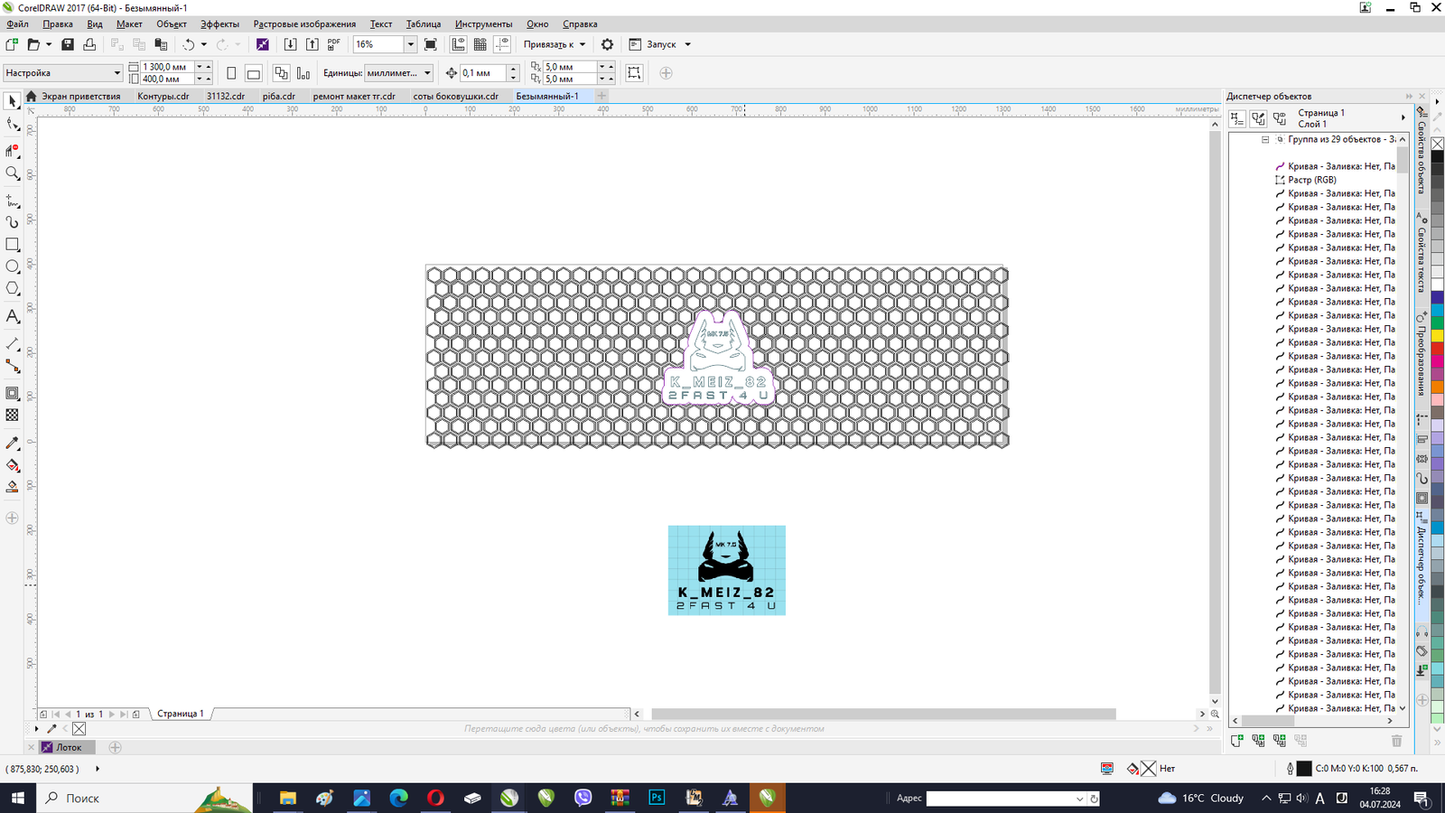This screenshot has width=1445, height=813.
Task: Open CorelDRAW options via the gear icon
Action: click(x=606, y=44)
